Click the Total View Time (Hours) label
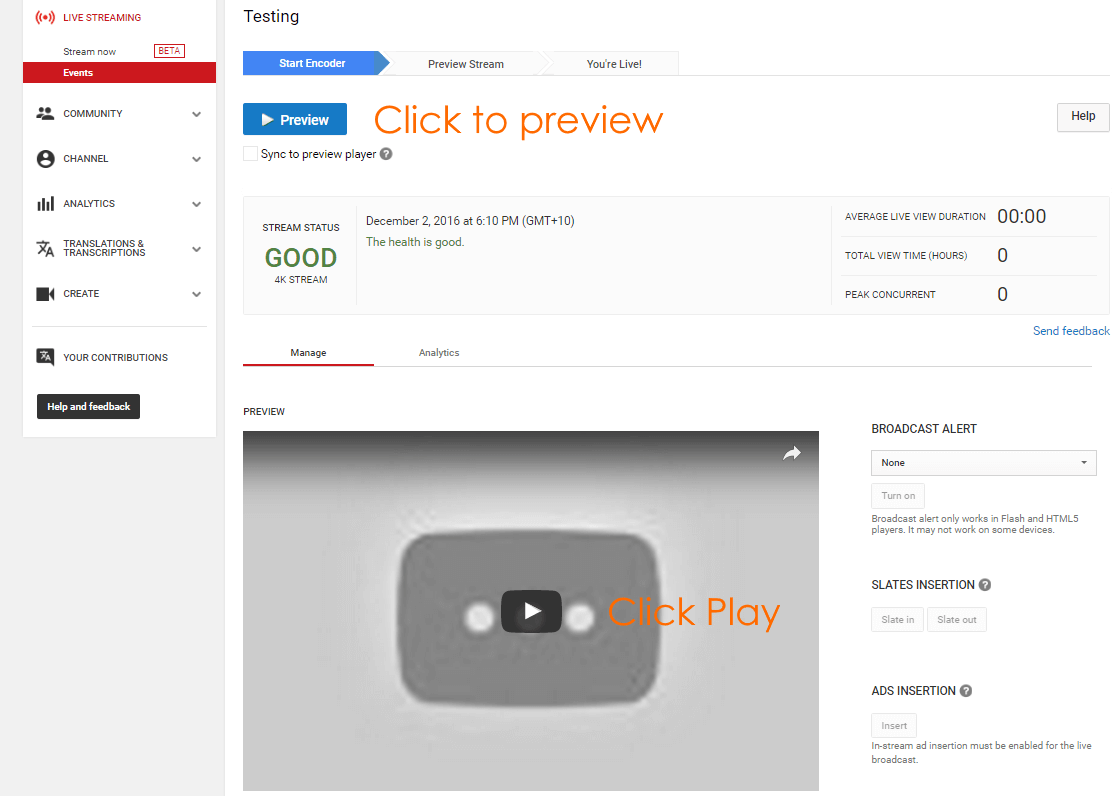Image resolution: width=1112 pixels, height=796 pixels. 906,255
